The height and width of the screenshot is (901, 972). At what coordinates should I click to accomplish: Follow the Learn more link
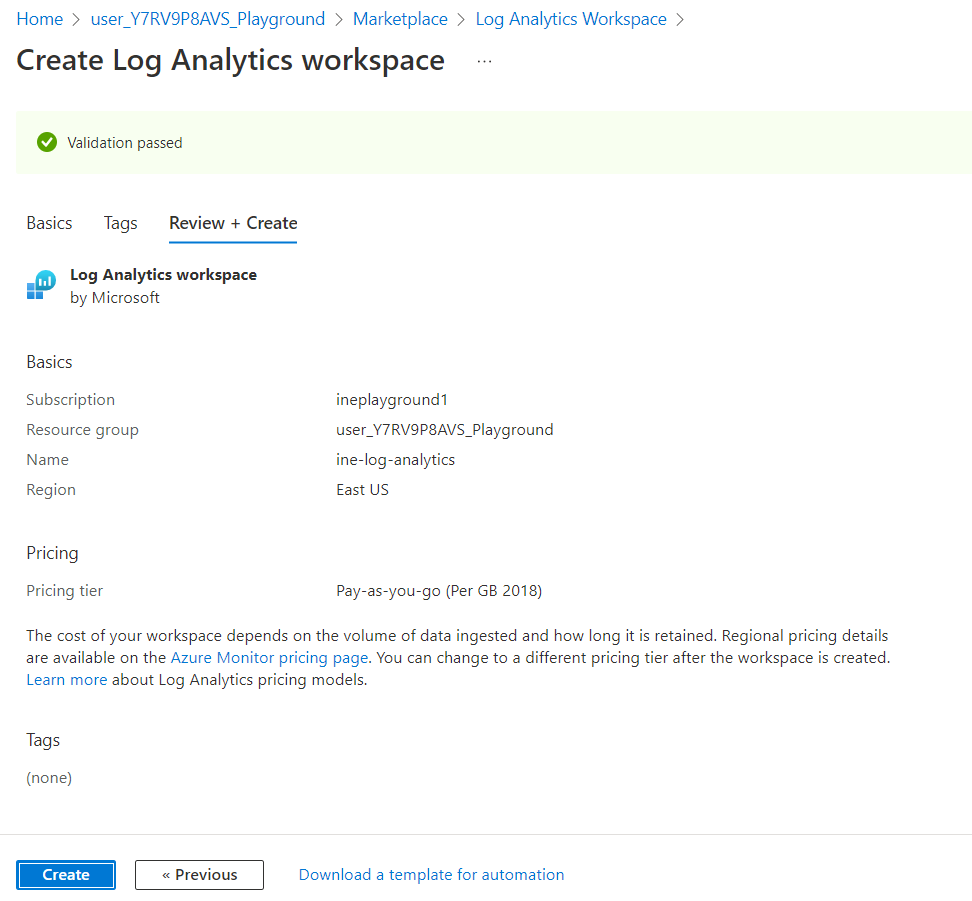click(66, 680)
